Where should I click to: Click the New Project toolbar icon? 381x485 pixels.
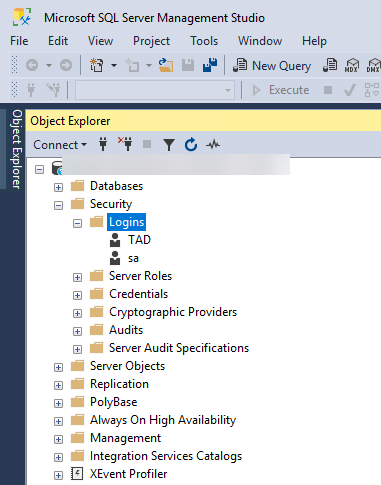[x=97, y=65]
